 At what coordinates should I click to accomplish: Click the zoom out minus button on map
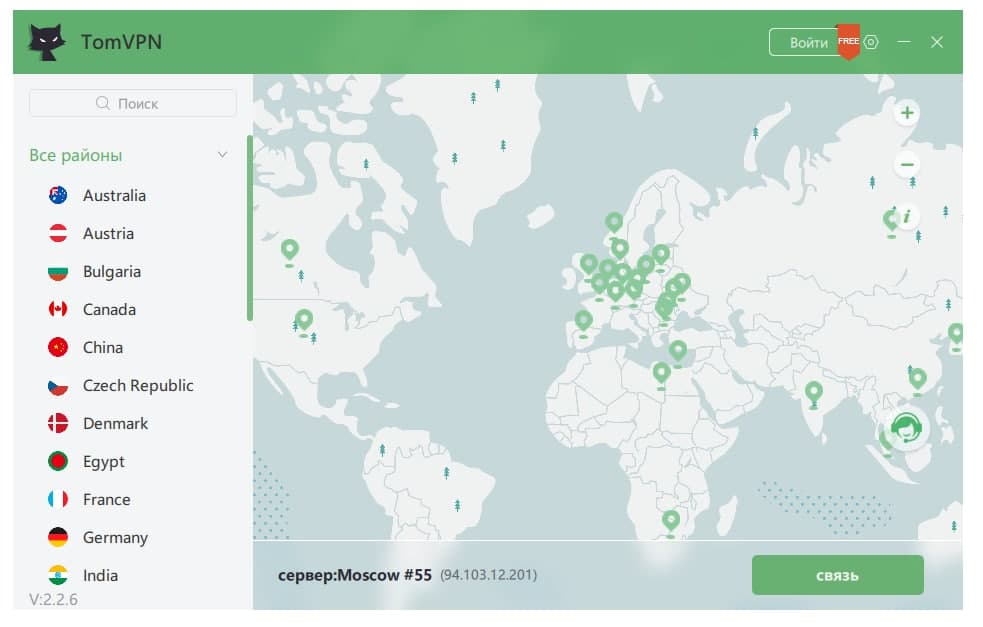[x=907, y=164]
